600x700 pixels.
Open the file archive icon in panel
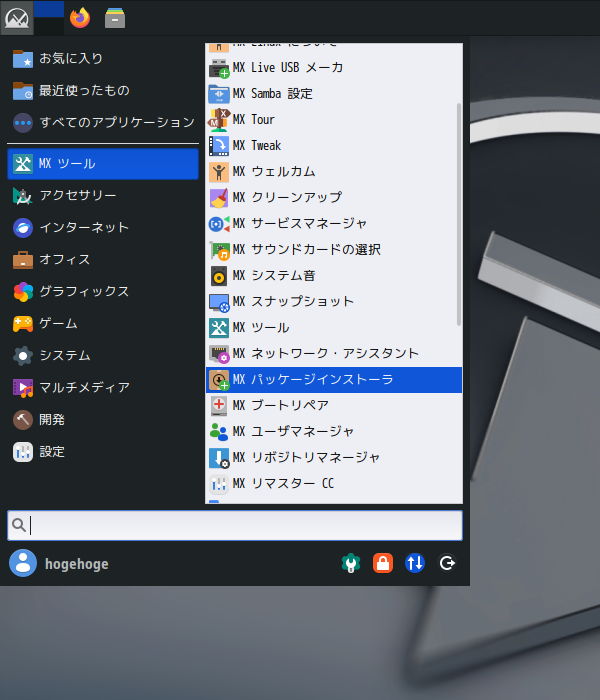pyautogui.click(x=116, y=17)
